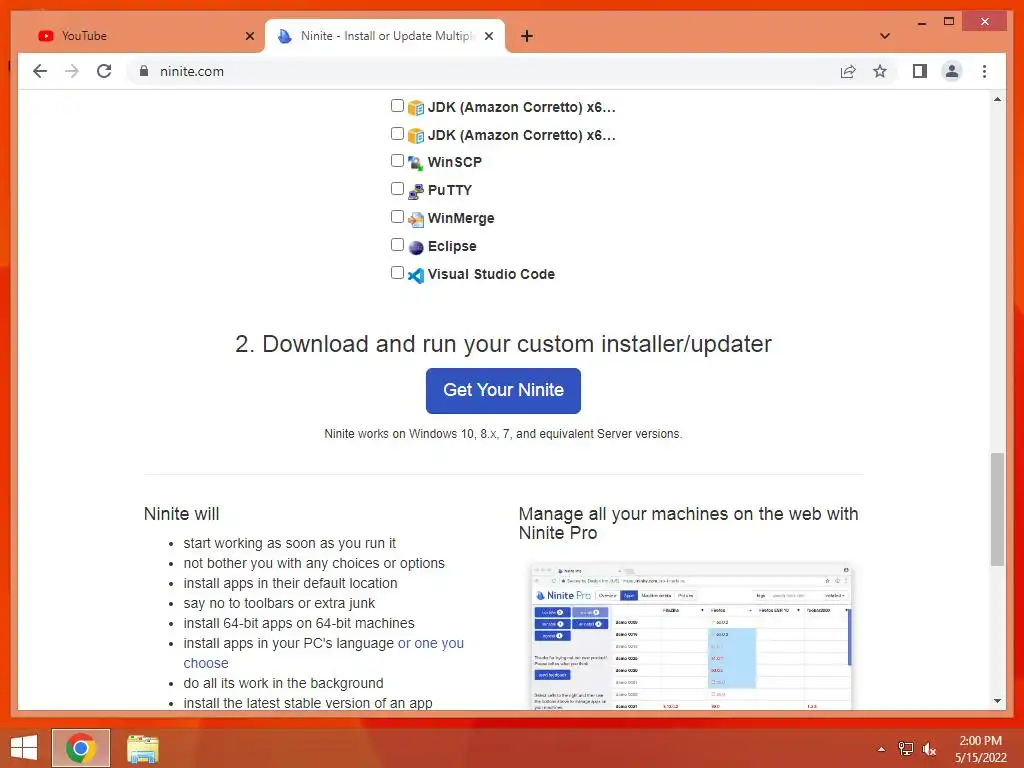This screenshot has height=768, width=1024.
Task: Bookmark this page with star icon
Action: coord(880,71)
